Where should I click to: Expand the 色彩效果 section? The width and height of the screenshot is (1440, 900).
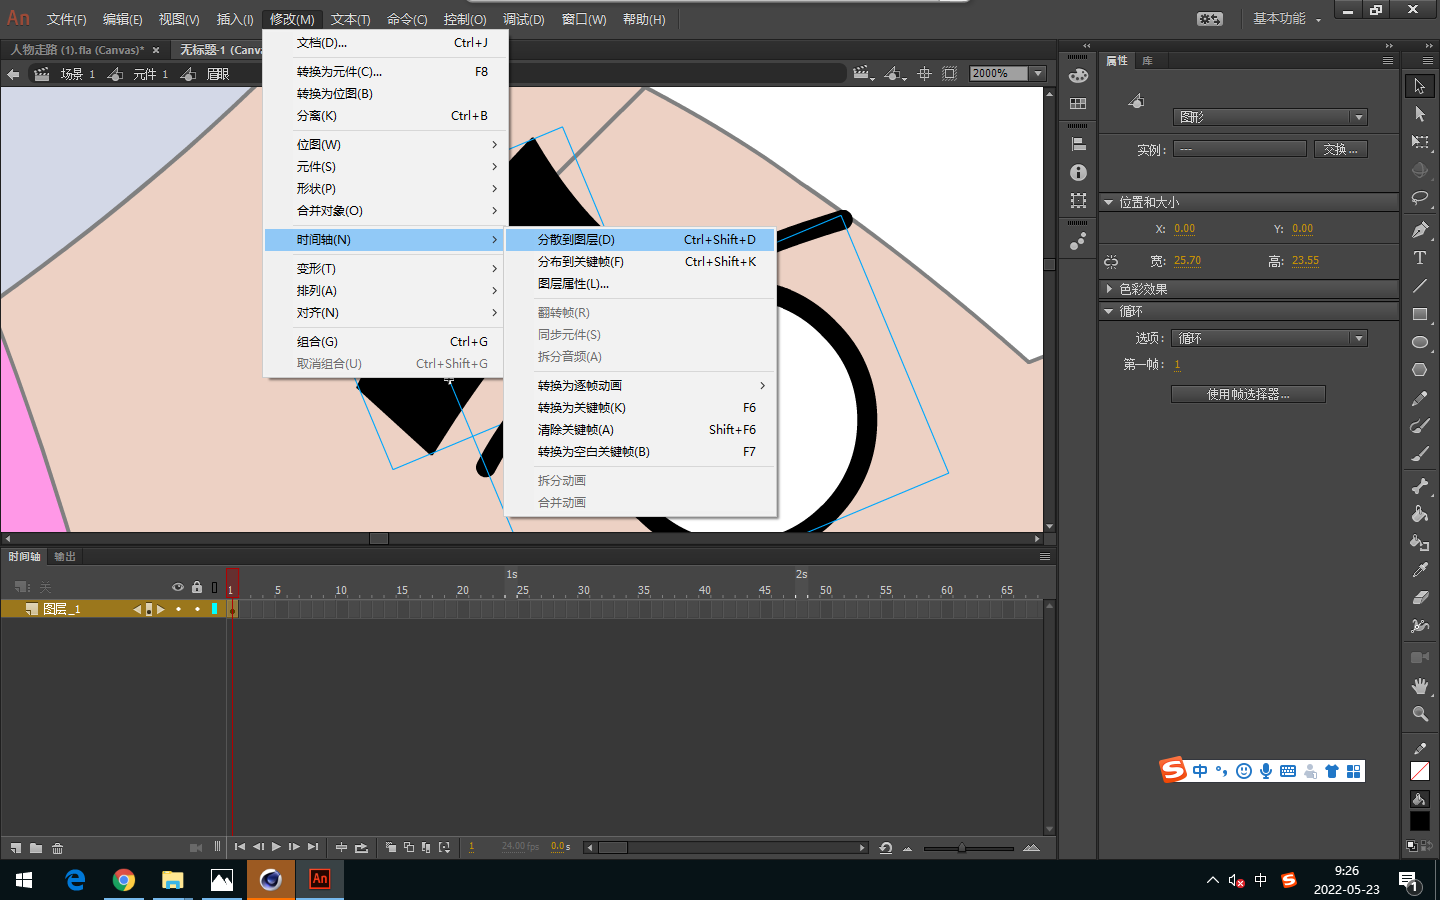click(1142, 289)
